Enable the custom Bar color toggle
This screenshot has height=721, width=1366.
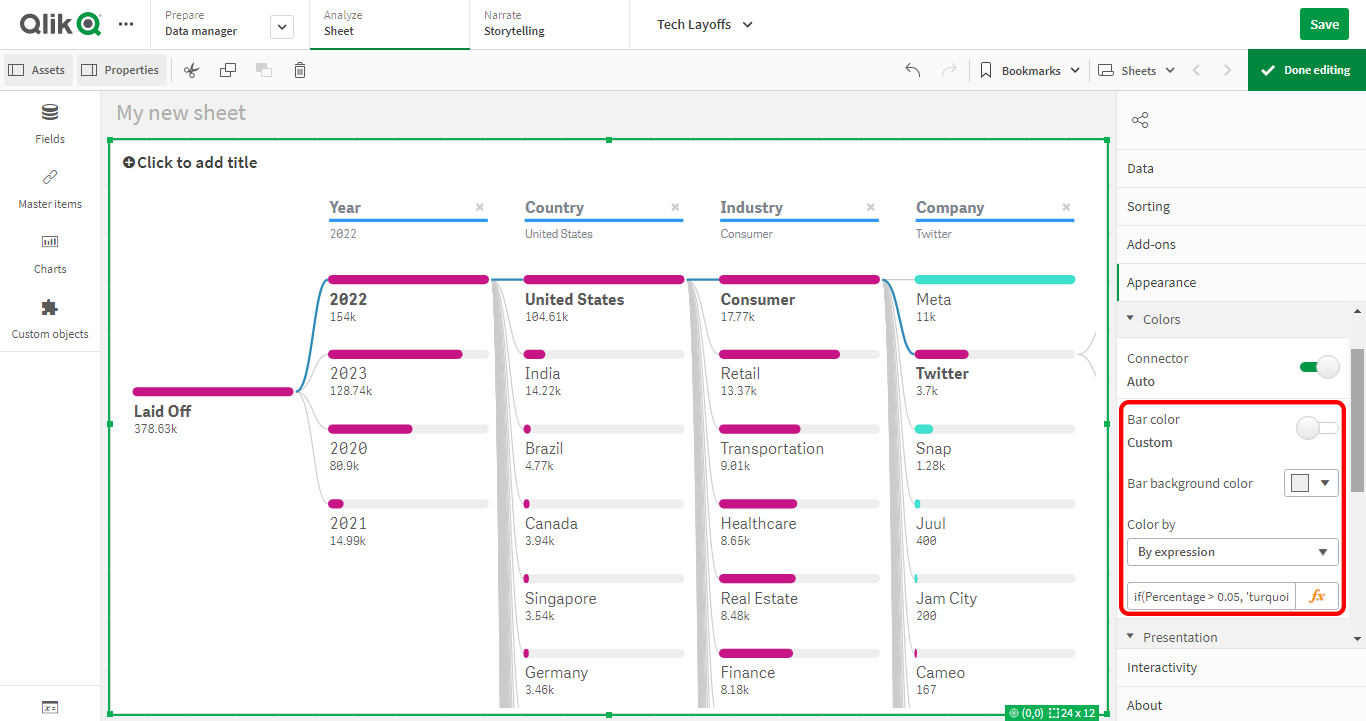pos(1317,427)
